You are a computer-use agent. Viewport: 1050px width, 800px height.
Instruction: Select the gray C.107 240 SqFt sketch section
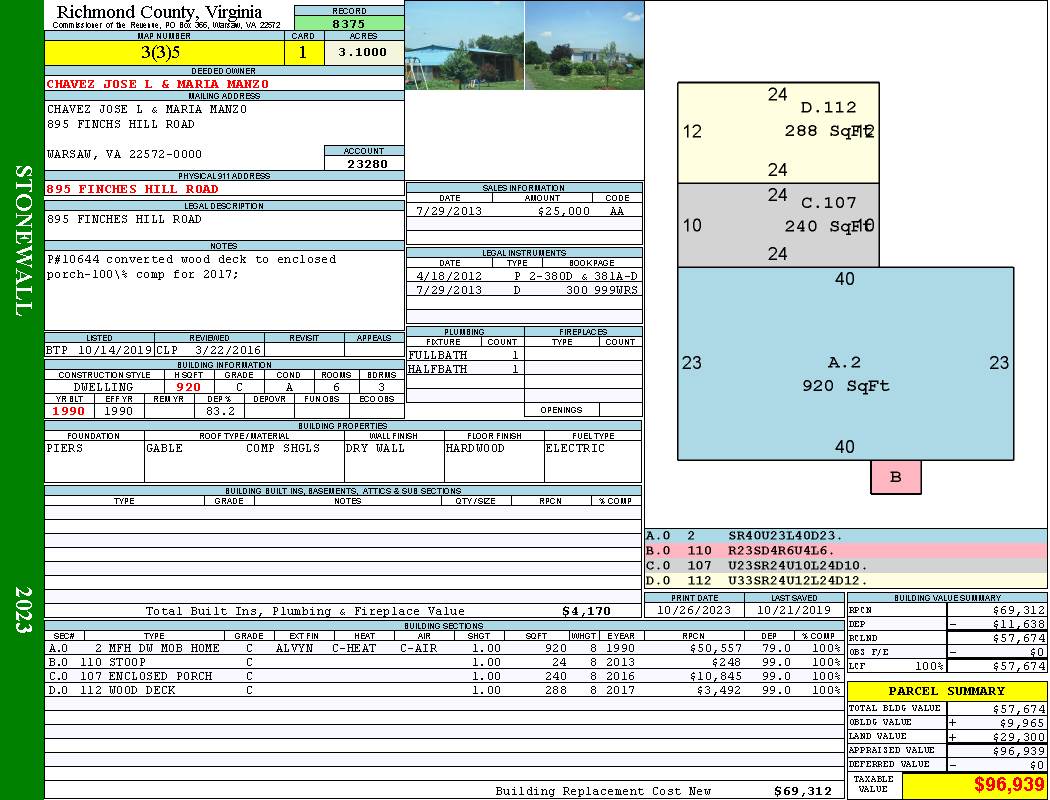(x=778, y=225)
